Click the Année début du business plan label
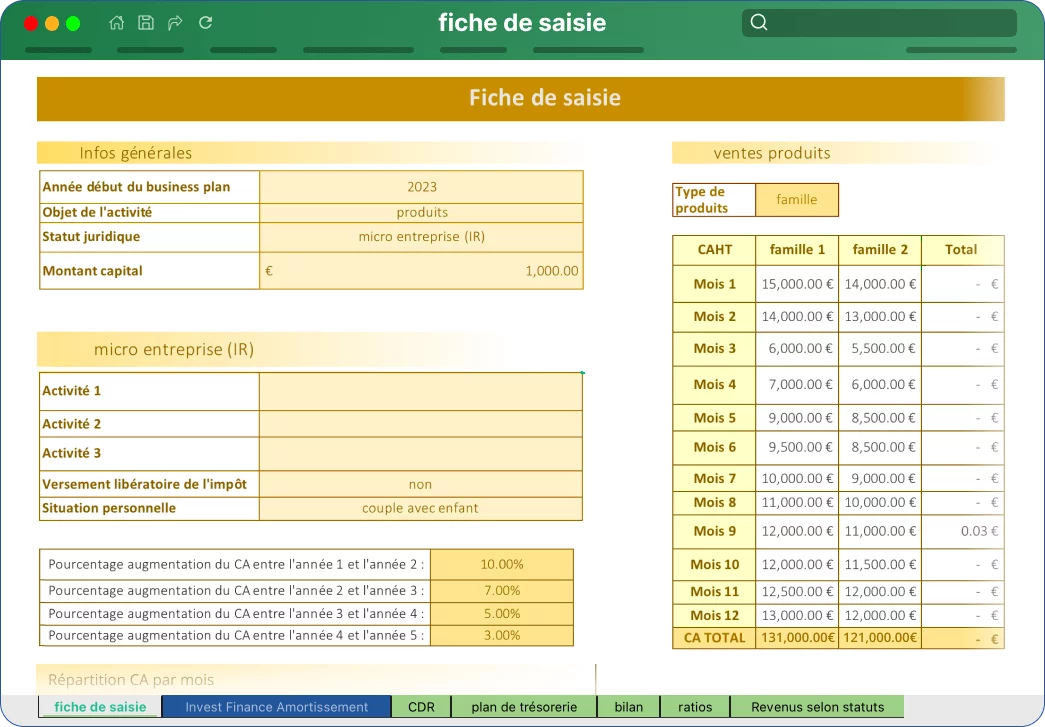The height and width of the screenshot is (727, 1045). coord(136,187)
